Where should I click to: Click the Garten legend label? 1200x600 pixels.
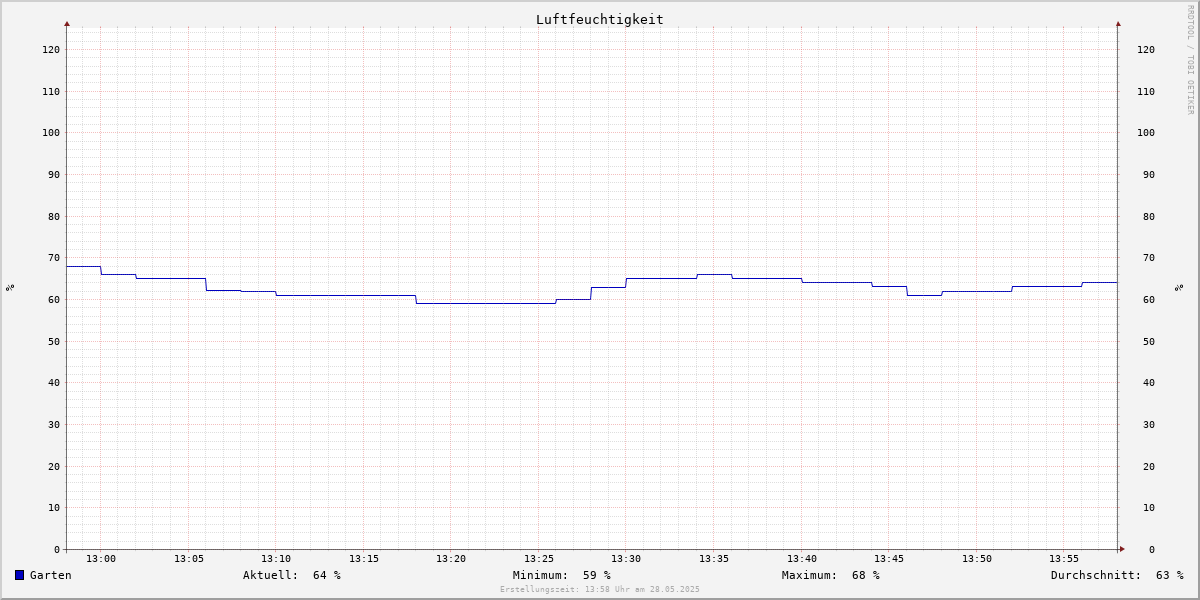click(x=51, y=575)
